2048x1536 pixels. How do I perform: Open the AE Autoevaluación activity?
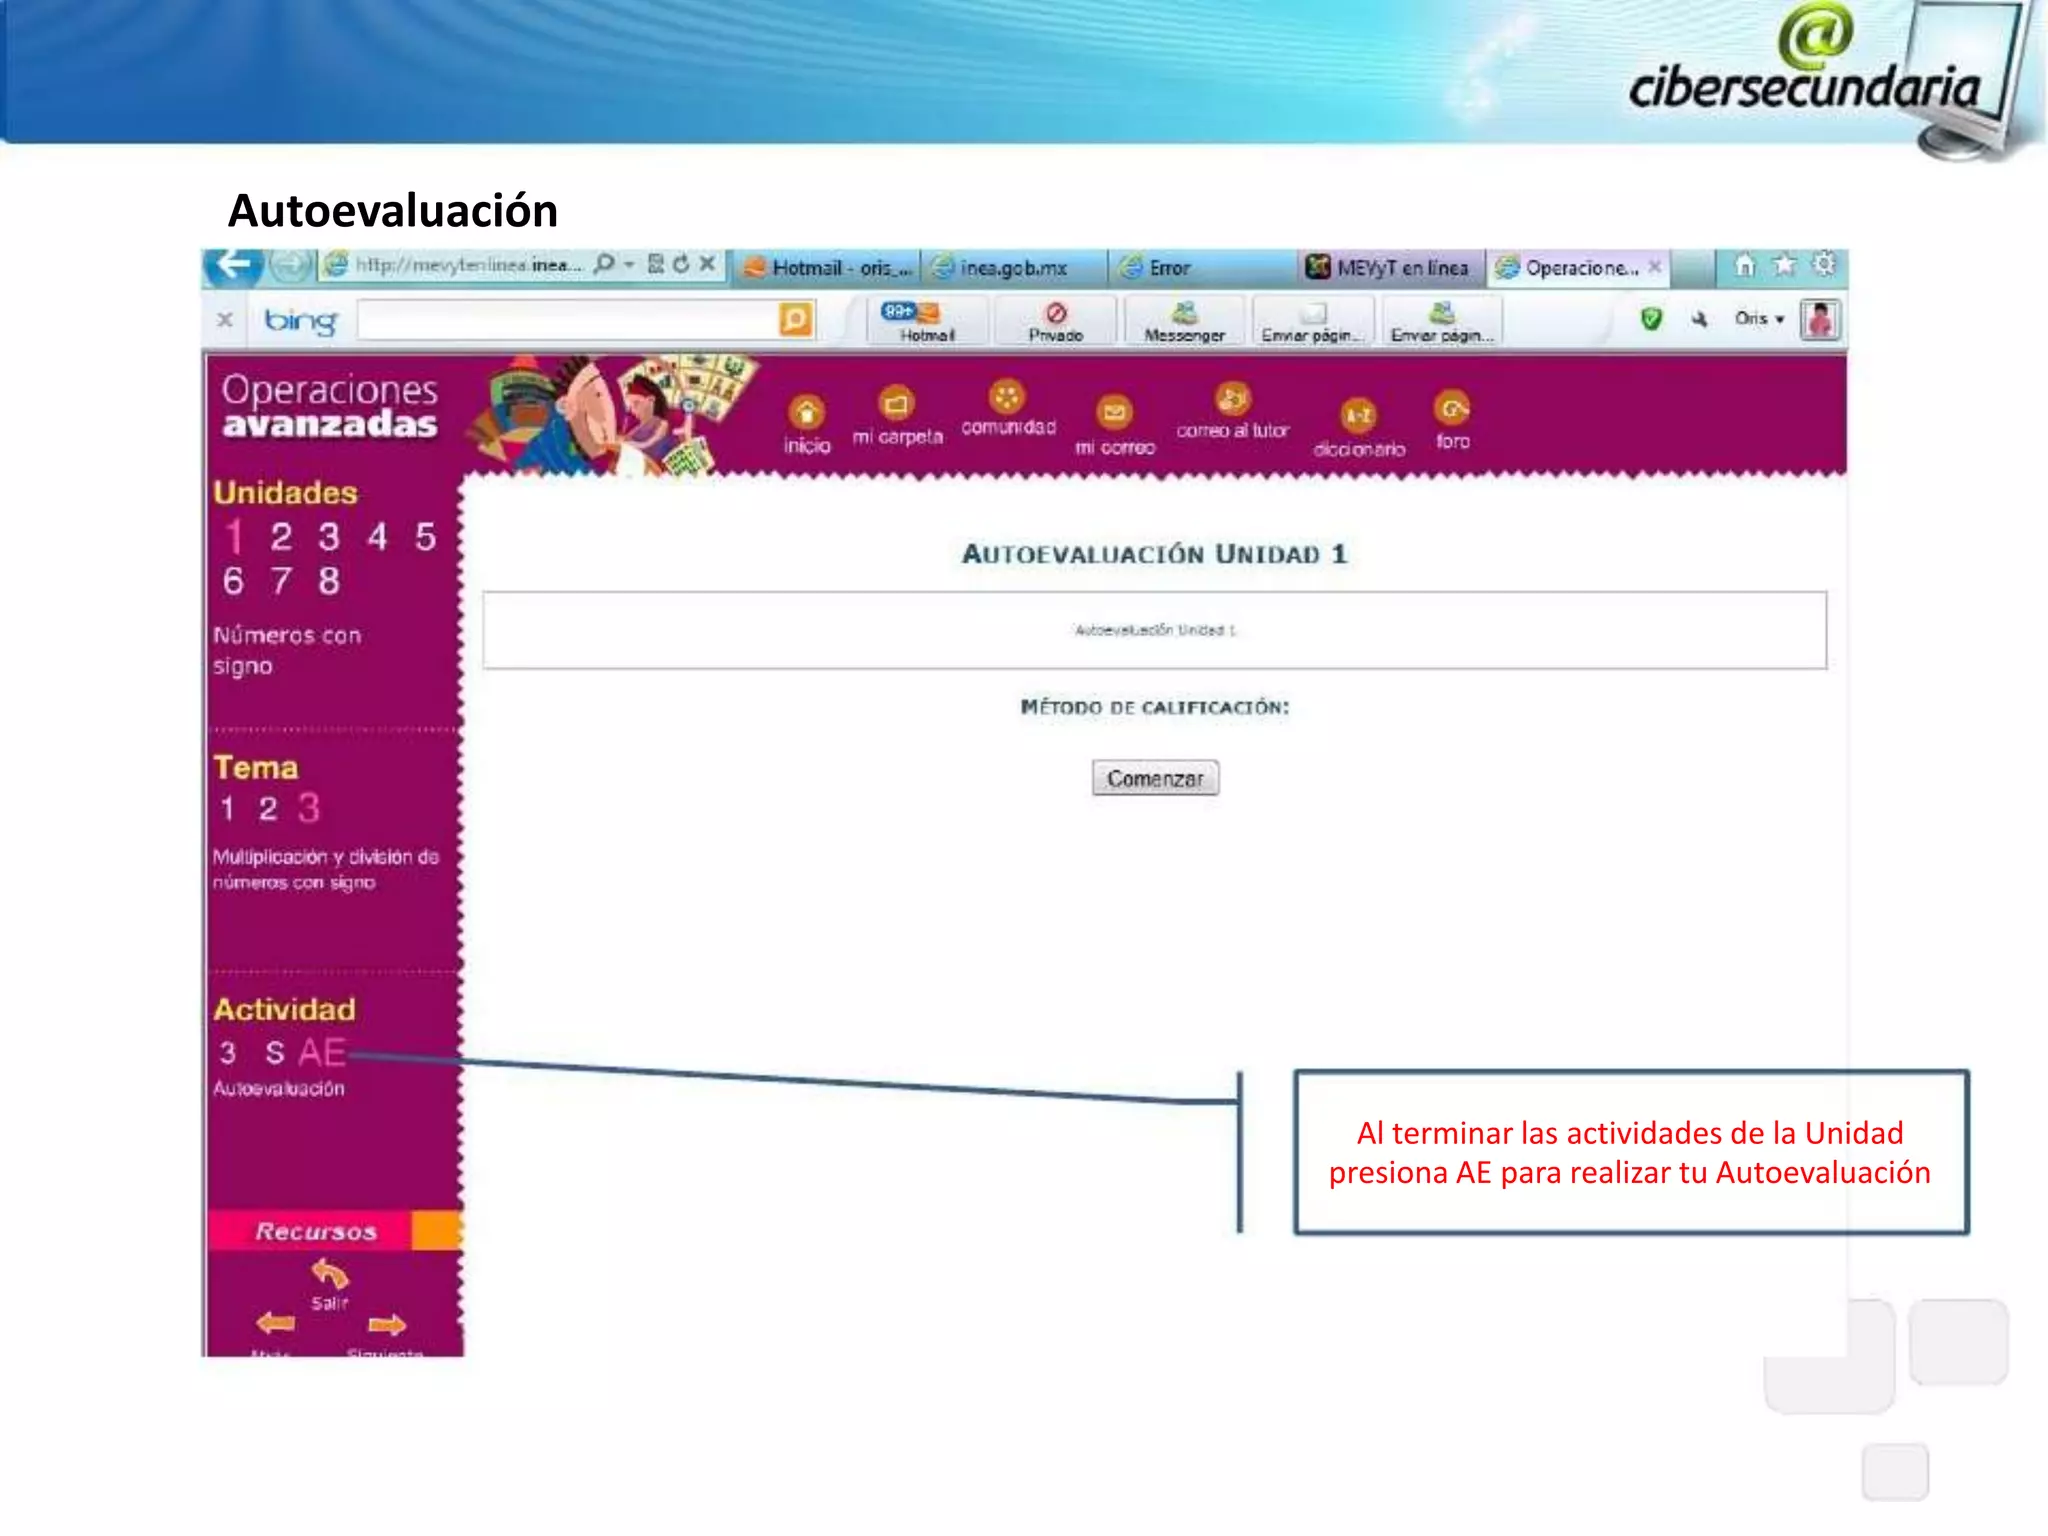click(322, 1052)
